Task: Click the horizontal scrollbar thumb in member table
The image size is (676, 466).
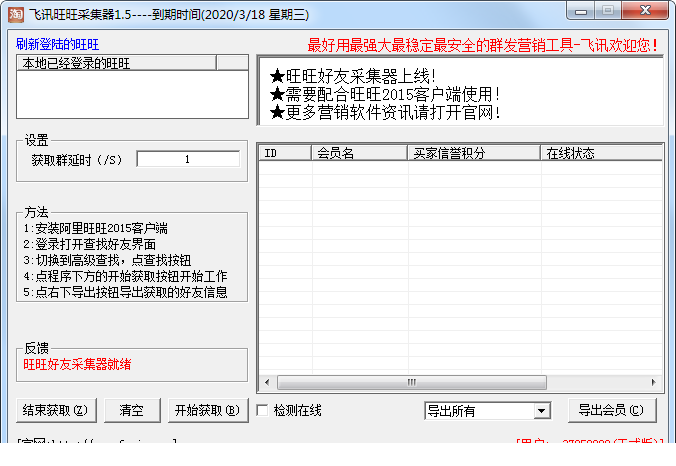Action: (x=412, y=382)
